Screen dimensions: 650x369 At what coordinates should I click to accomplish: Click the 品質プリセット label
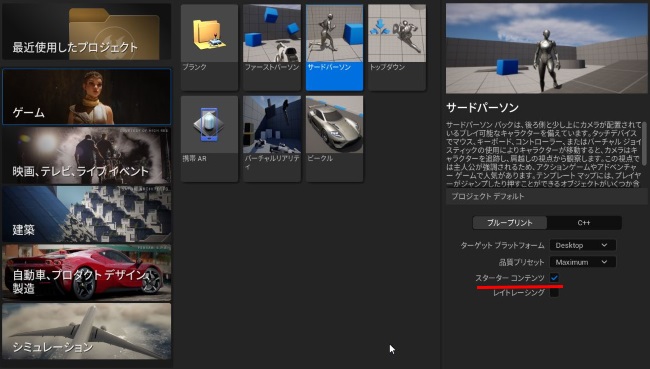pos(521,262)
